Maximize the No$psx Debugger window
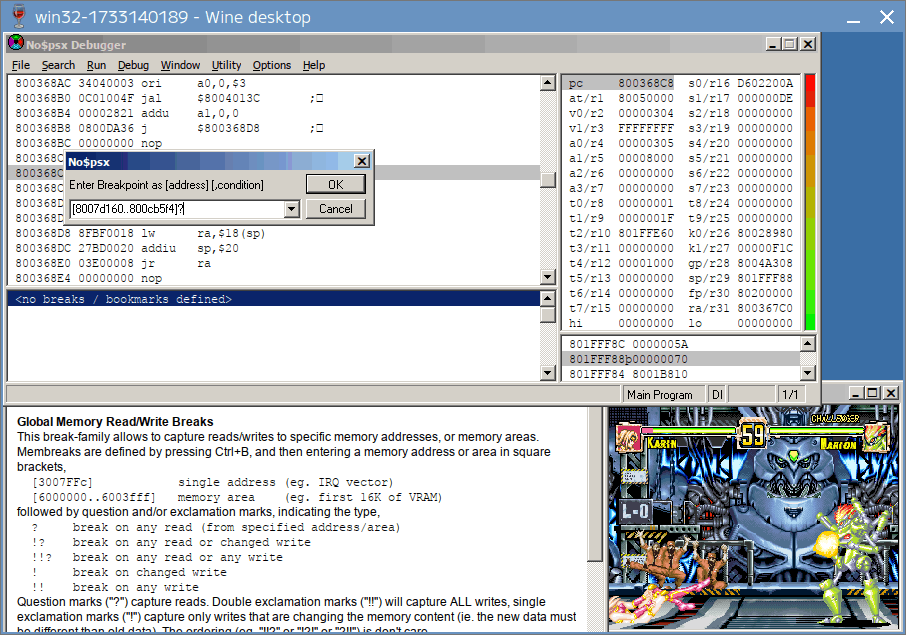This screenshot has width=906, height=635. click(x=790, y=44)
